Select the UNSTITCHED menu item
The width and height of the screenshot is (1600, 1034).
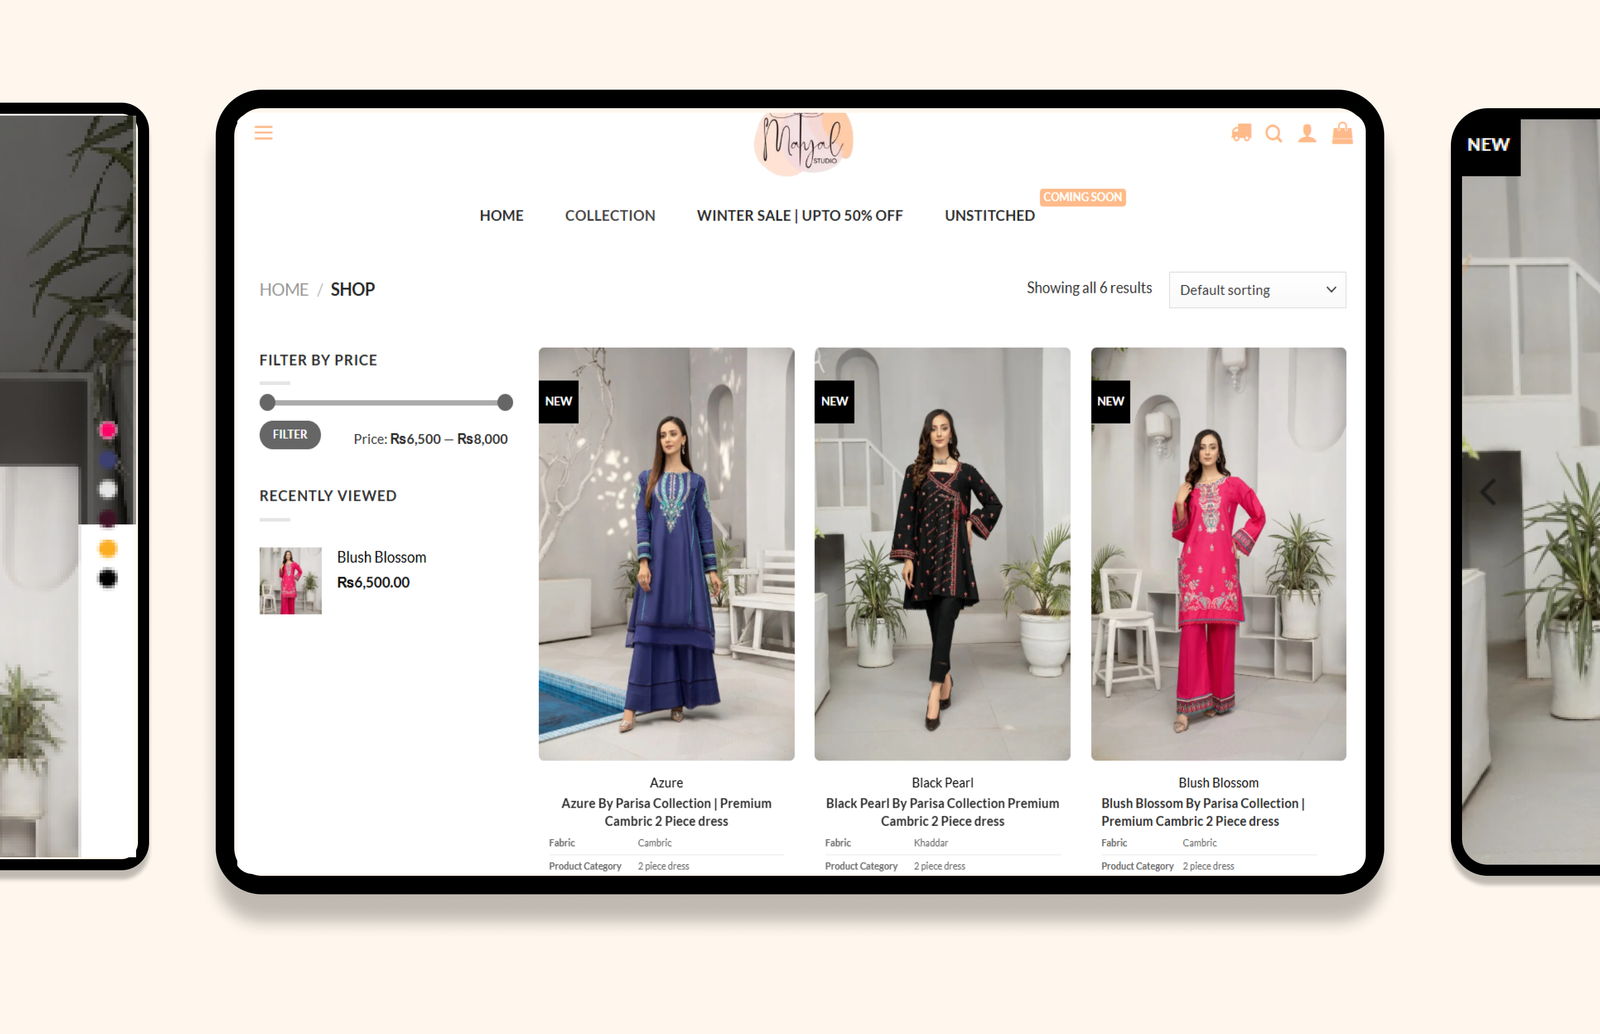click(989, 216)
